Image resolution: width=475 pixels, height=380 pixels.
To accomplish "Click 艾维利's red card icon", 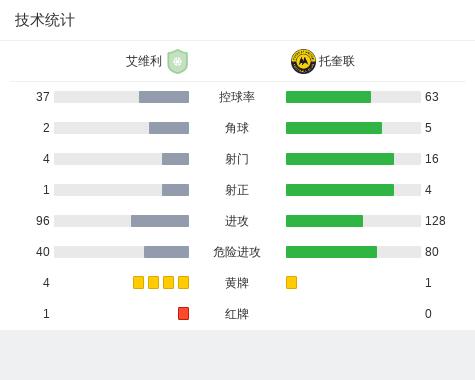I will [183, 314].
